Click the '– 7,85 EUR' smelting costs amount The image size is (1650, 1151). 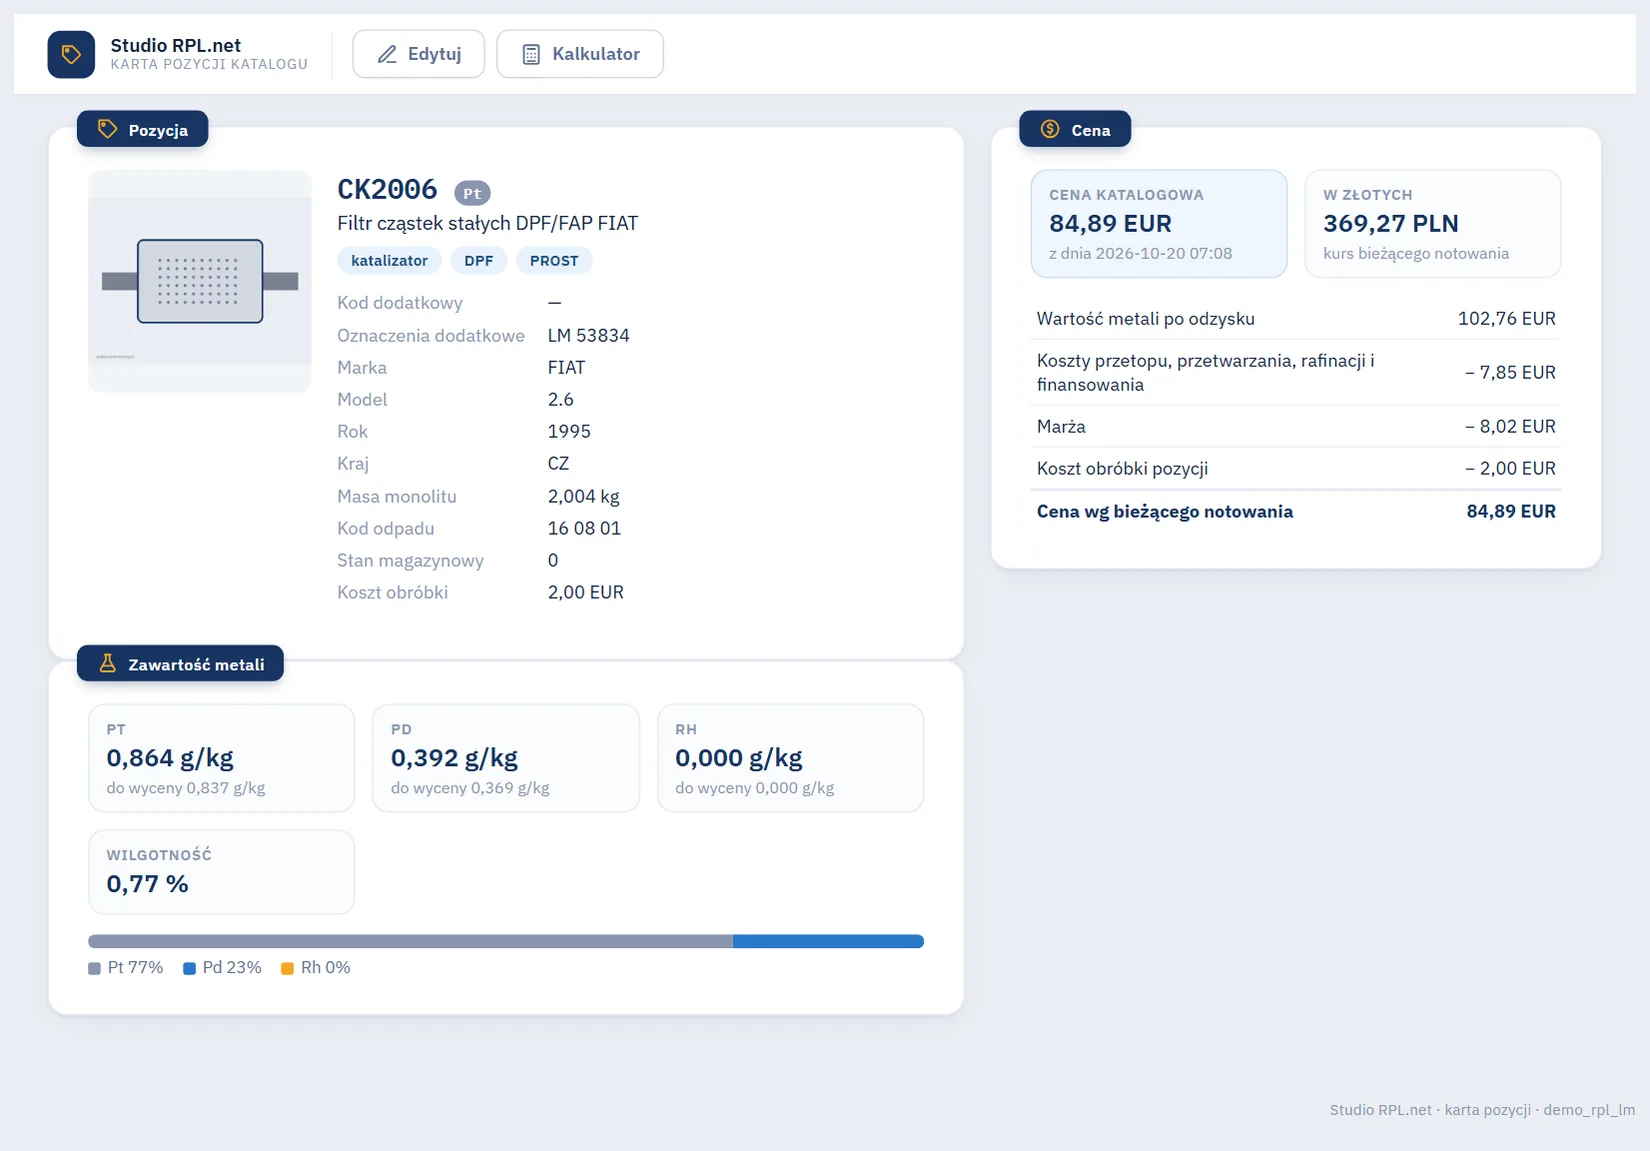(1510, 372)
